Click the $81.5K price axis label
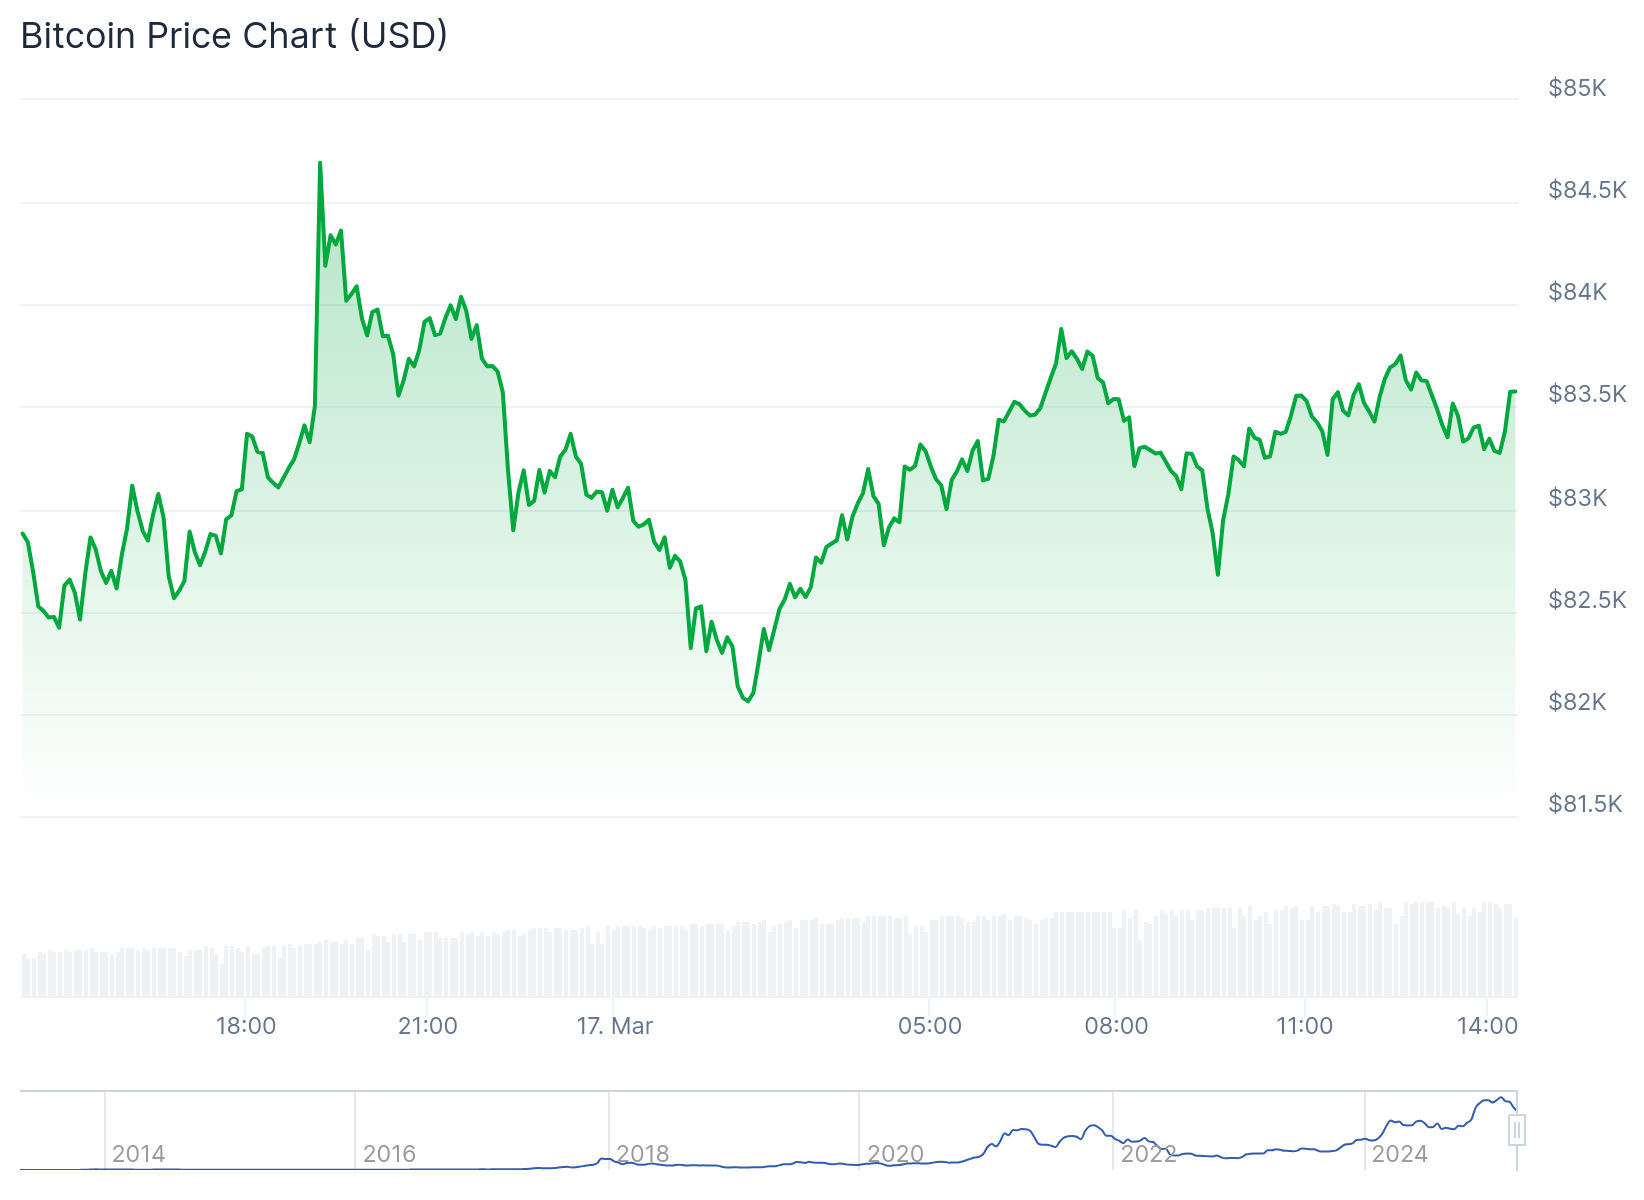 coord(1585,804)
